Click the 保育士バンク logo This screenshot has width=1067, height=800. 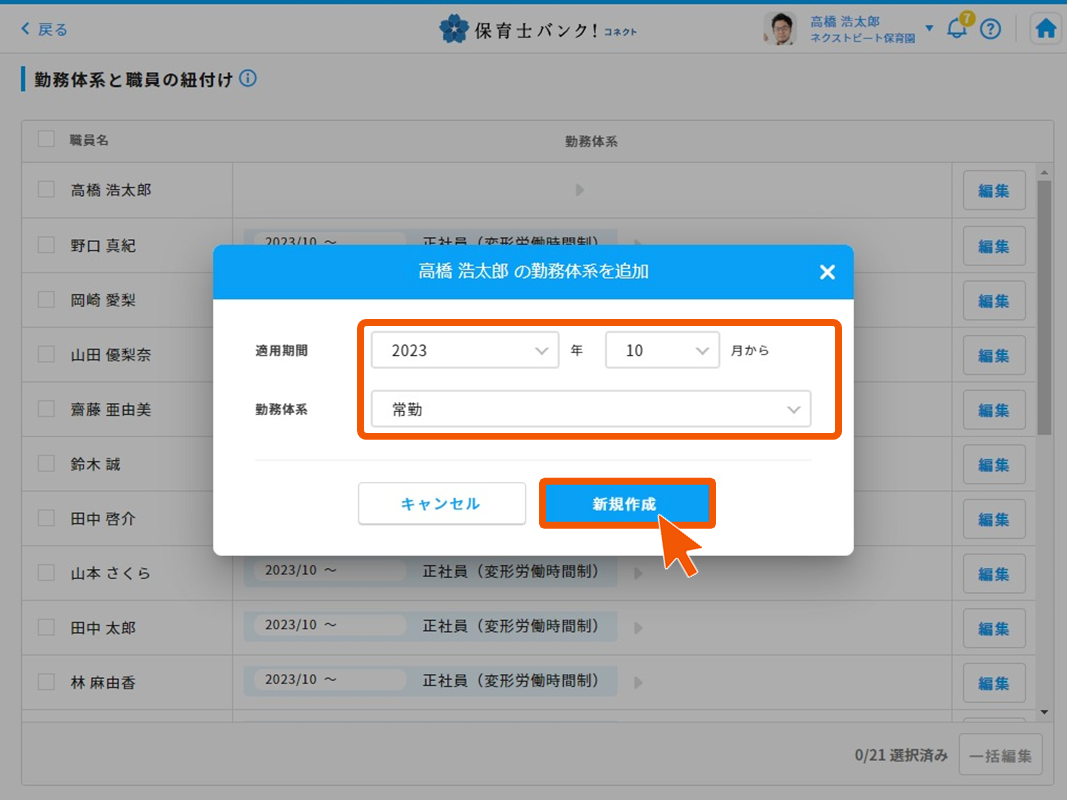pyautogui.click(x=538, y=29)
